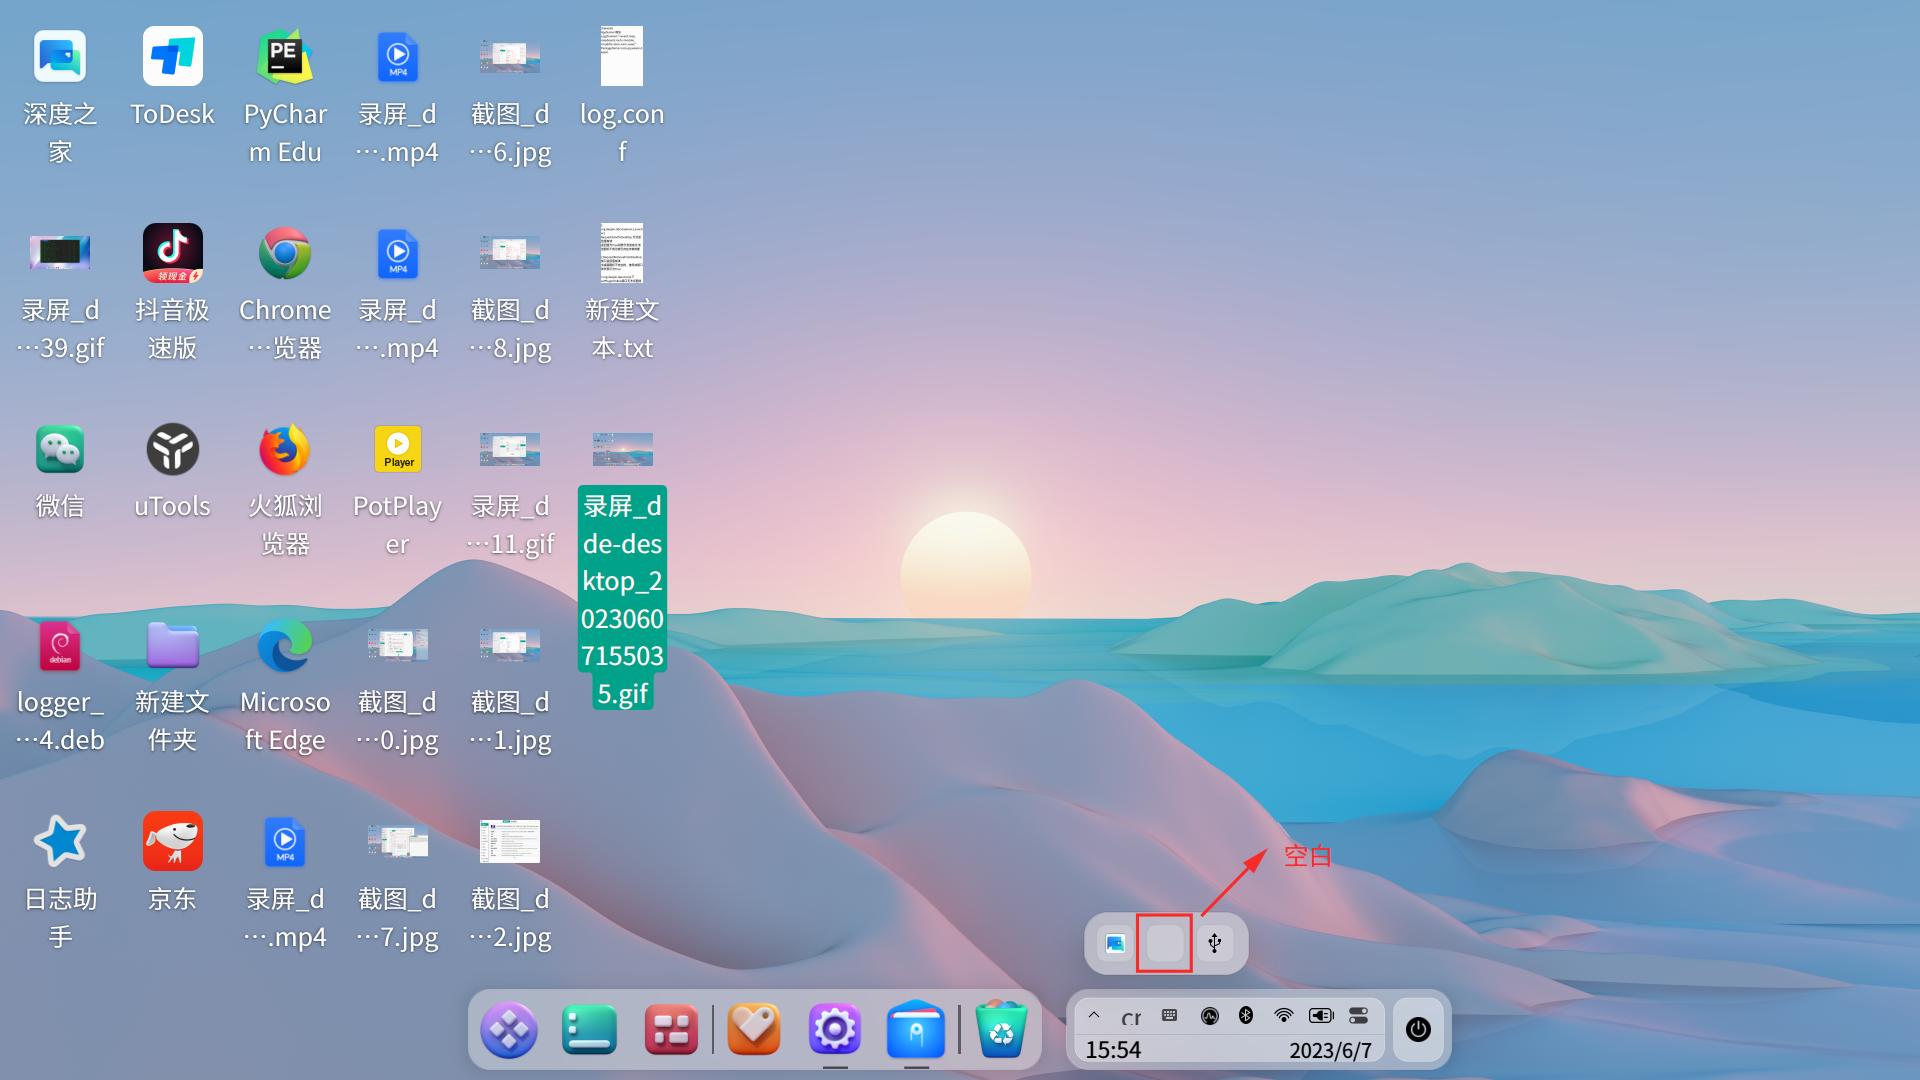
Task: Click the shutdown power button in the dock
Action: (x=1418, y=1029)
